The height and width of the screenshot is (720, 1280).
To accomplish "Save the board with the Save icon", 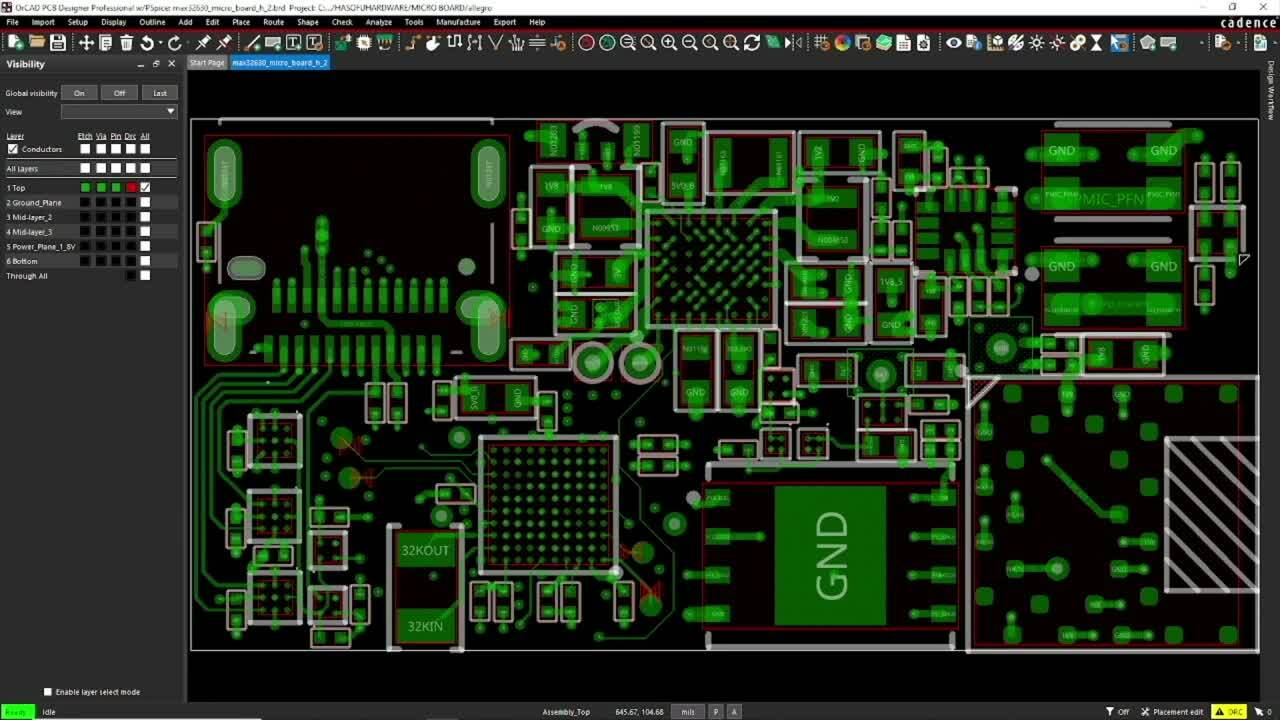I will 58,43.
